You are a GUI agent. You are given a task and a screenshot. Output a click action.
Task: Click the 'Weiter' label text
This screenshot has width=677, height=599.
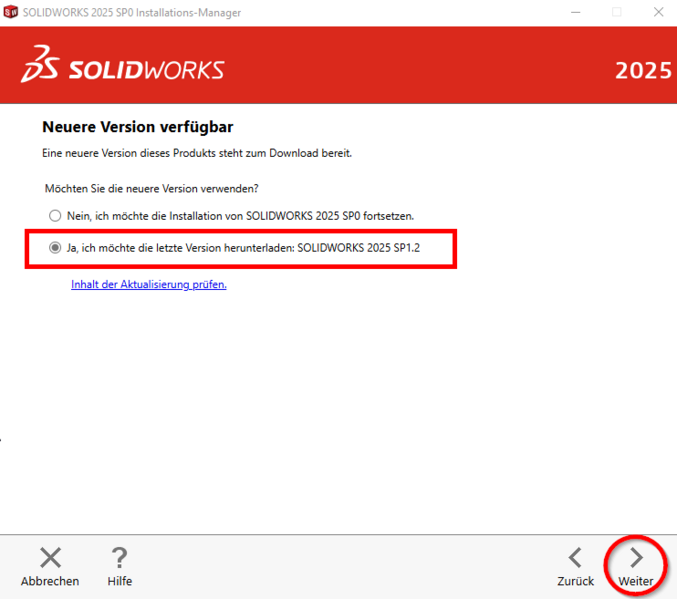636,581
